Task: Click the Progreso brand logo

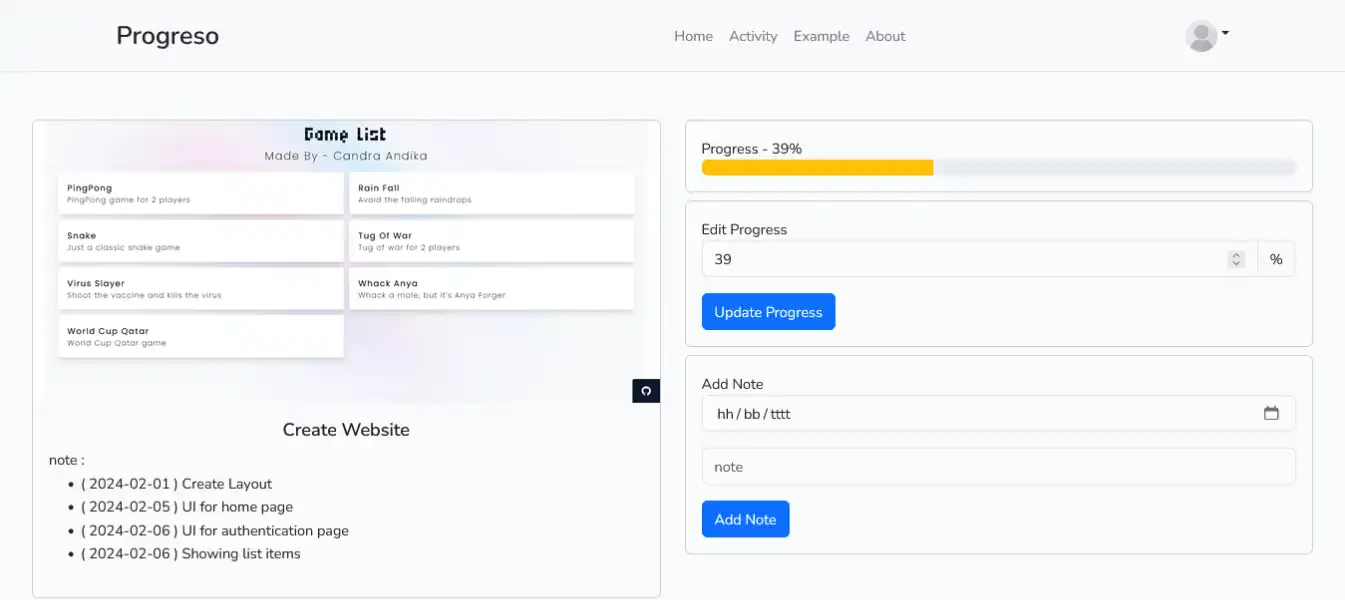Action: 167,36
